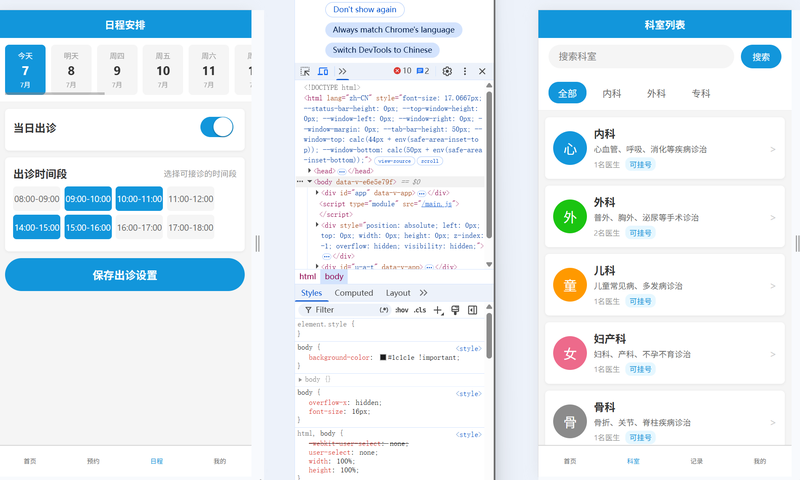Open the /main.js script link
800x480 pixels.
tap(437, 204)
